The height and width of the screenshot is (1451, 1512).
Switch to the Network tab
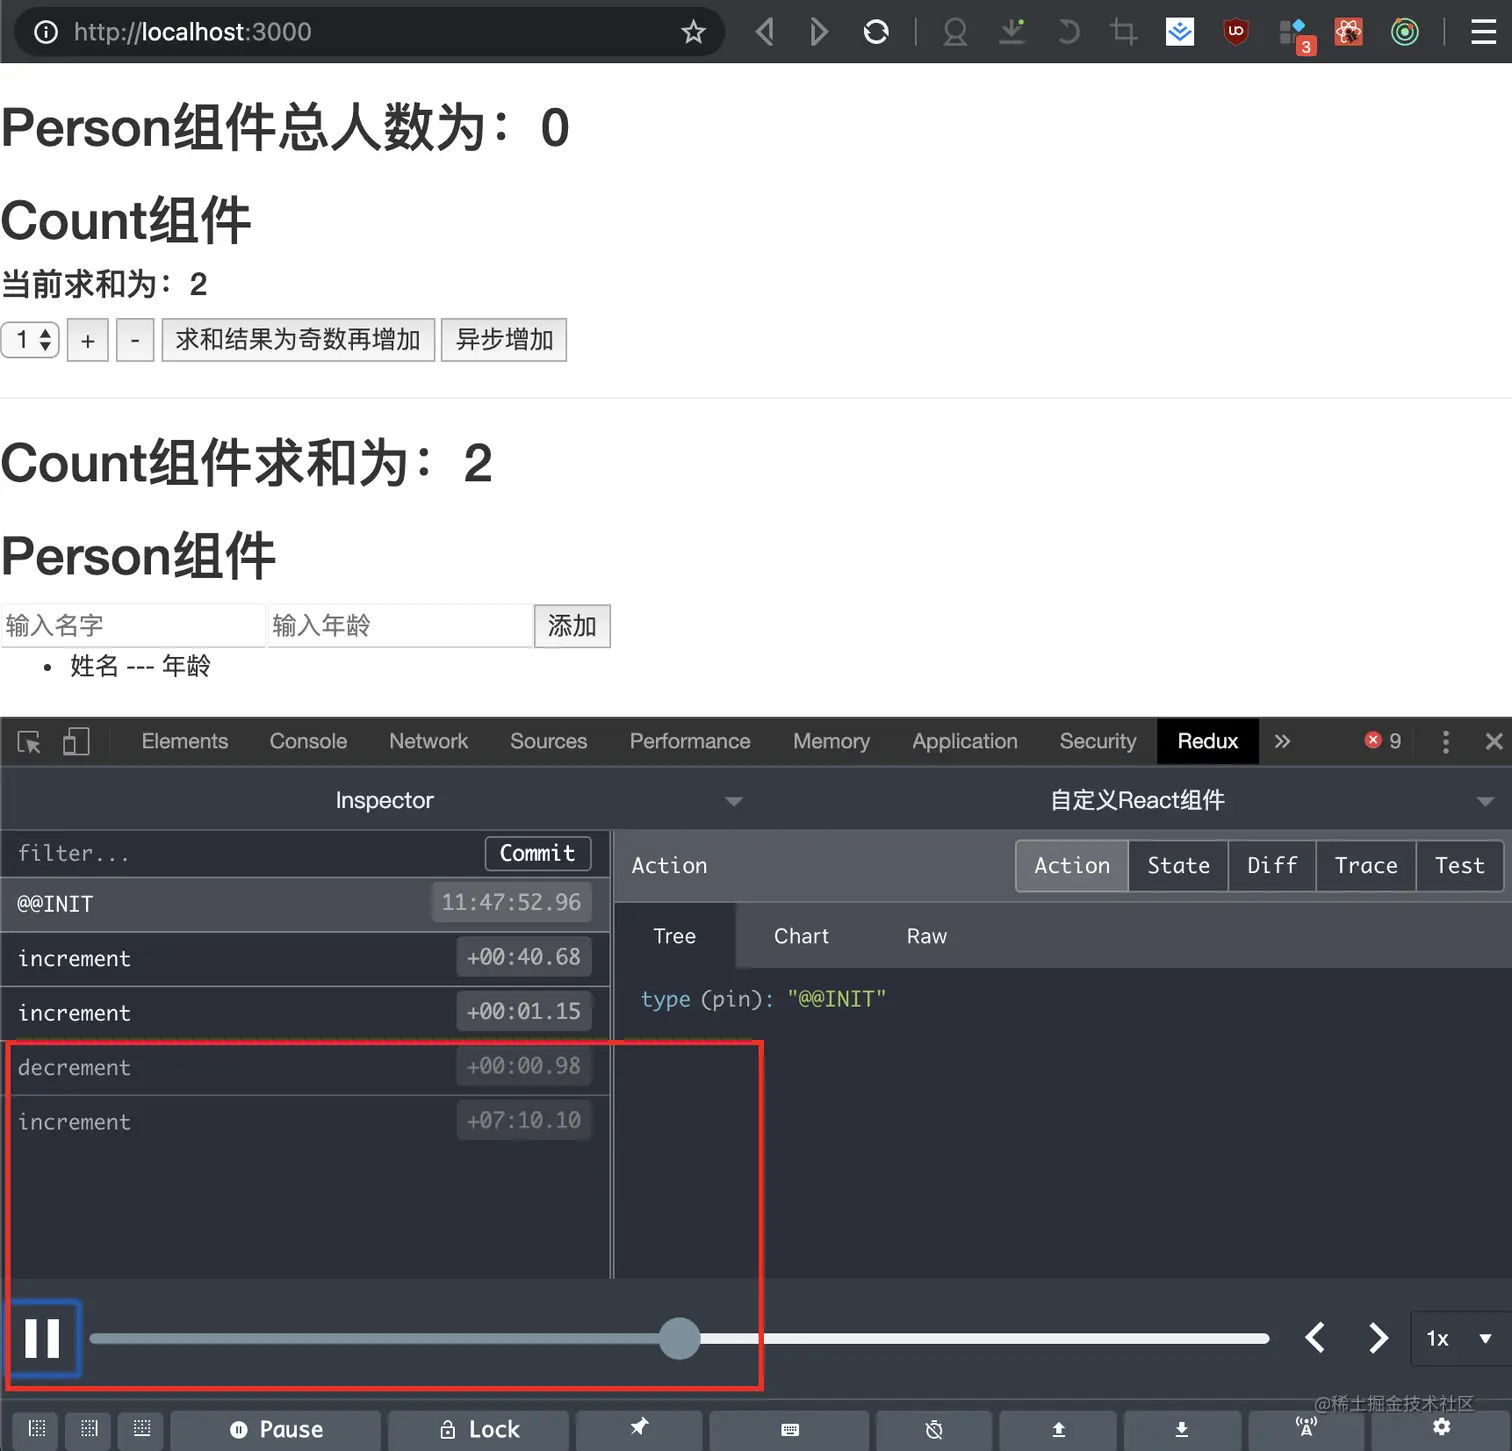tap(428, 741)
